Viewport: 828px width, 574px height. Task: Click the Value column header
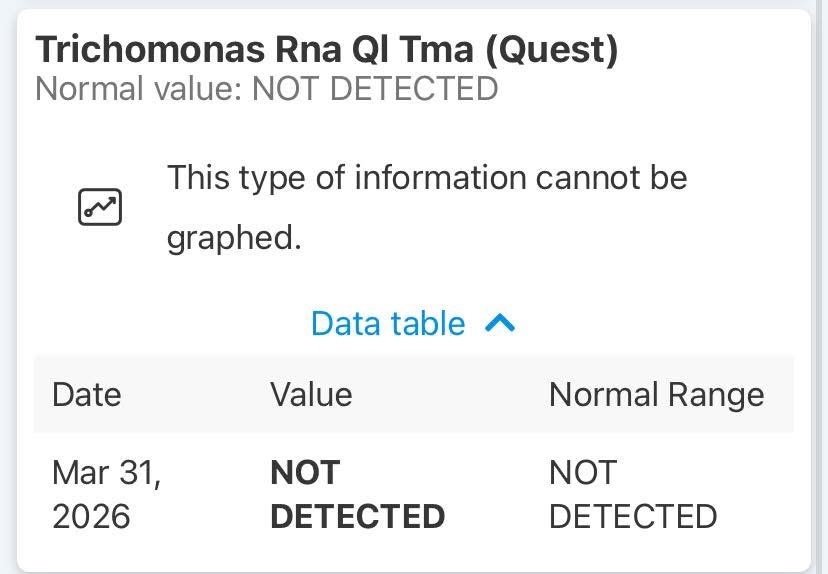[311, 394]
